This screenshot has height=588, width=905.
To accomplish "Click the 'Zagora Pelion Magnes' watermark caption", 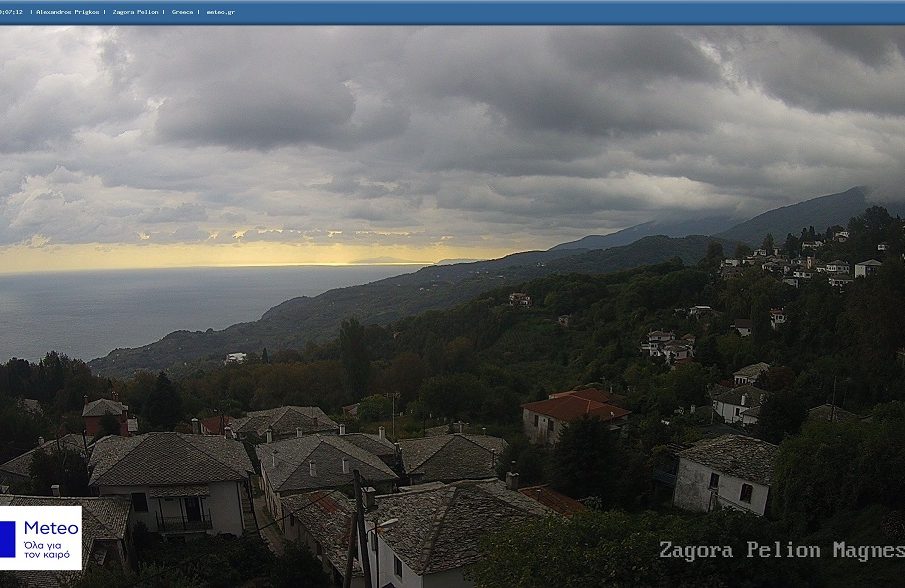I will 780,551.
